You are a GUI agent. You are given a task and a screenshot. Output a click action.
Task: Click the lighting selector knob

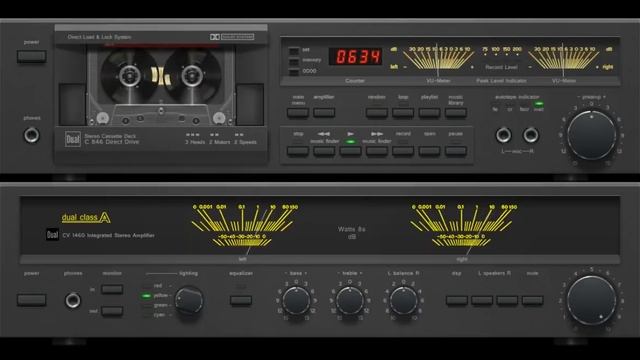tap(189, 300)
